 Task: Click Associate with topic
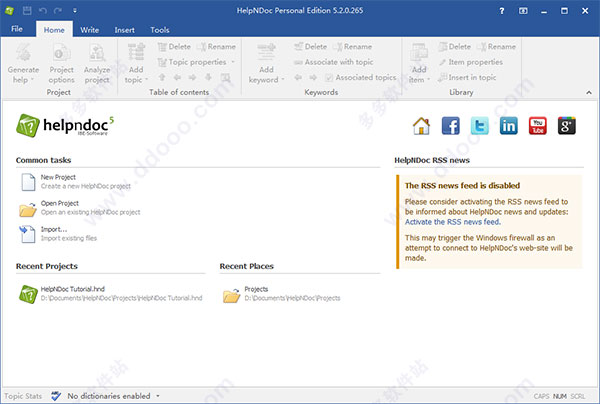tap(333, 62)
